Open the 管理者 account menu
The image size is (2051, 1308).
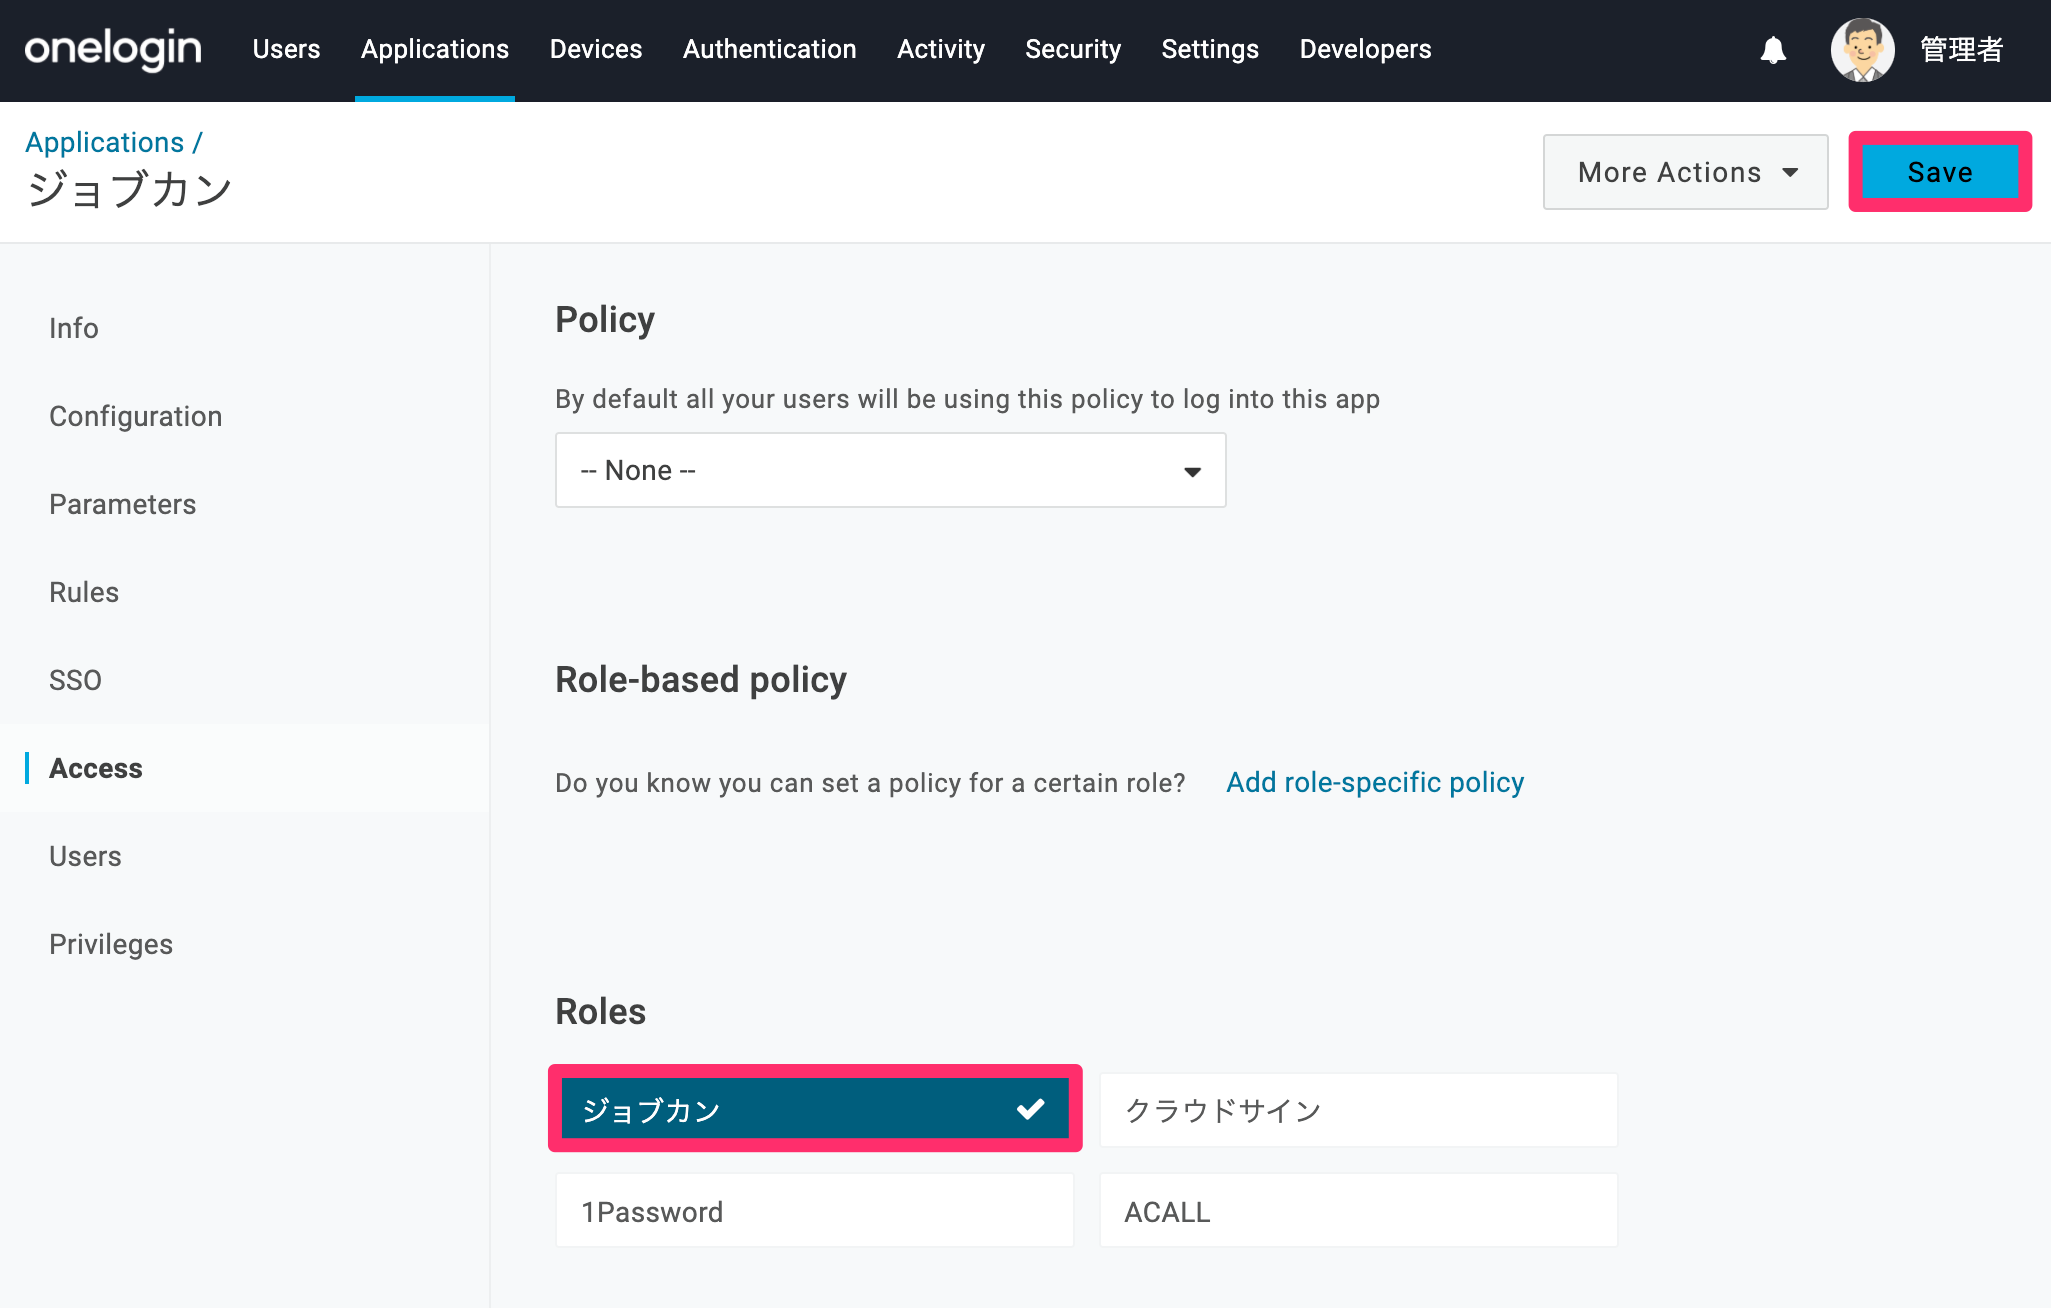[x=1961, y=50]
